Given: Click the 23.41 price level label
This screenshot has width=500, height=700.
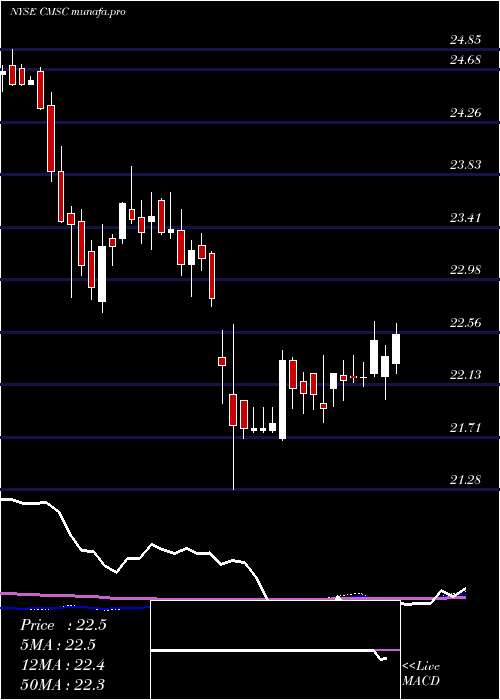Looking at the screenshot, I should (465, 218).
